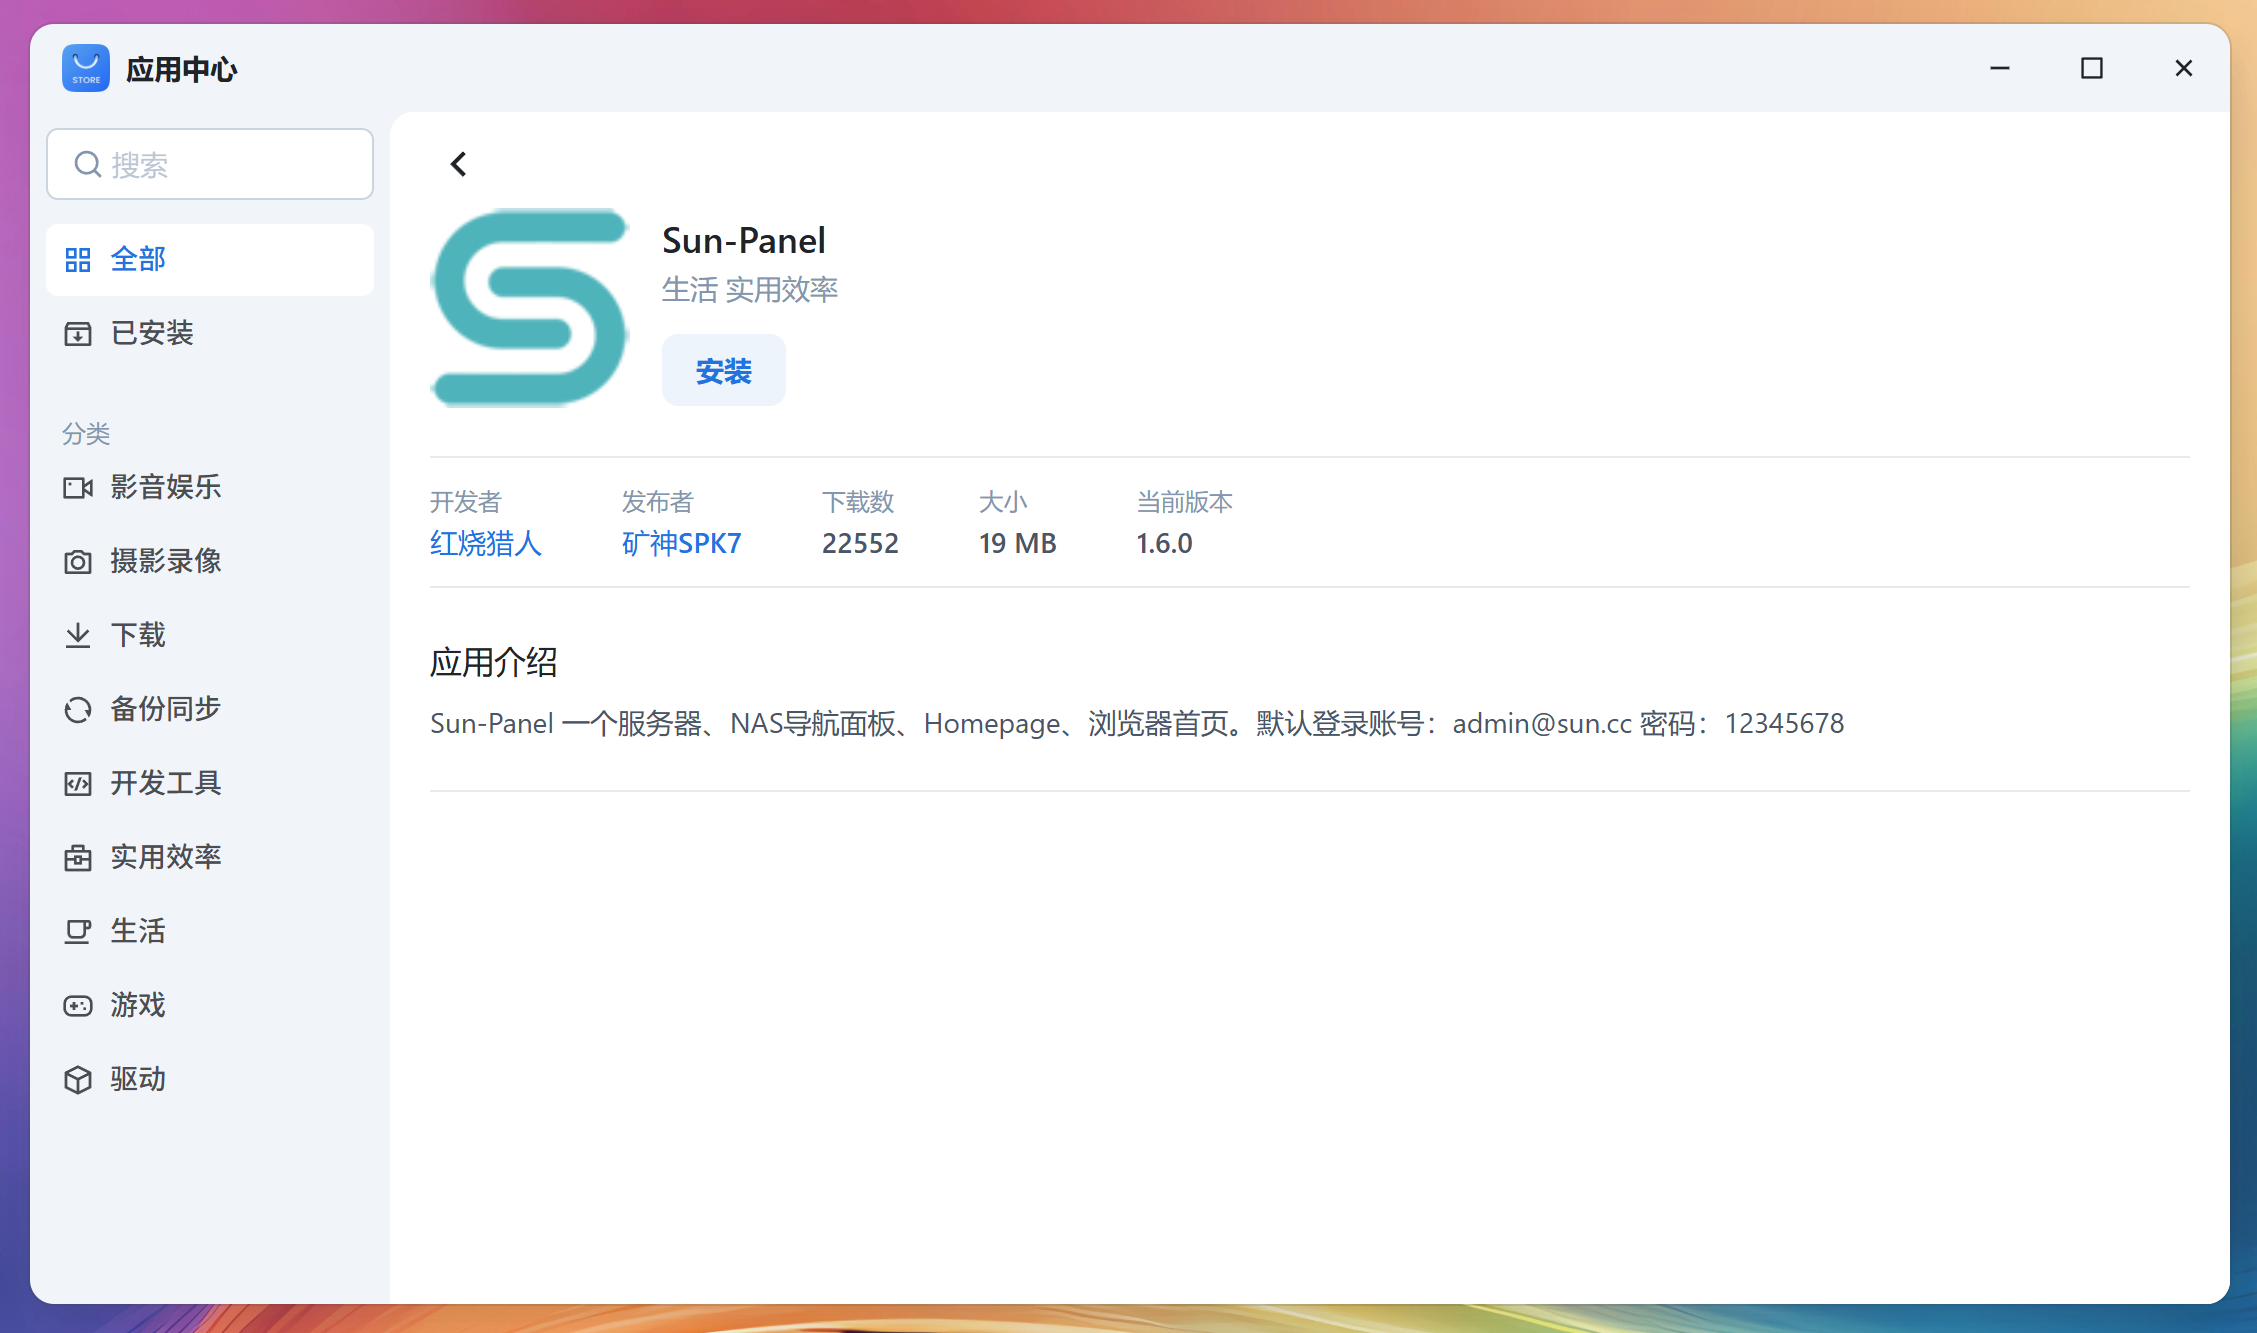Switch to the 全部 tab
Viewport: 2257px width, 1333px height.
(x=138, y=259)
